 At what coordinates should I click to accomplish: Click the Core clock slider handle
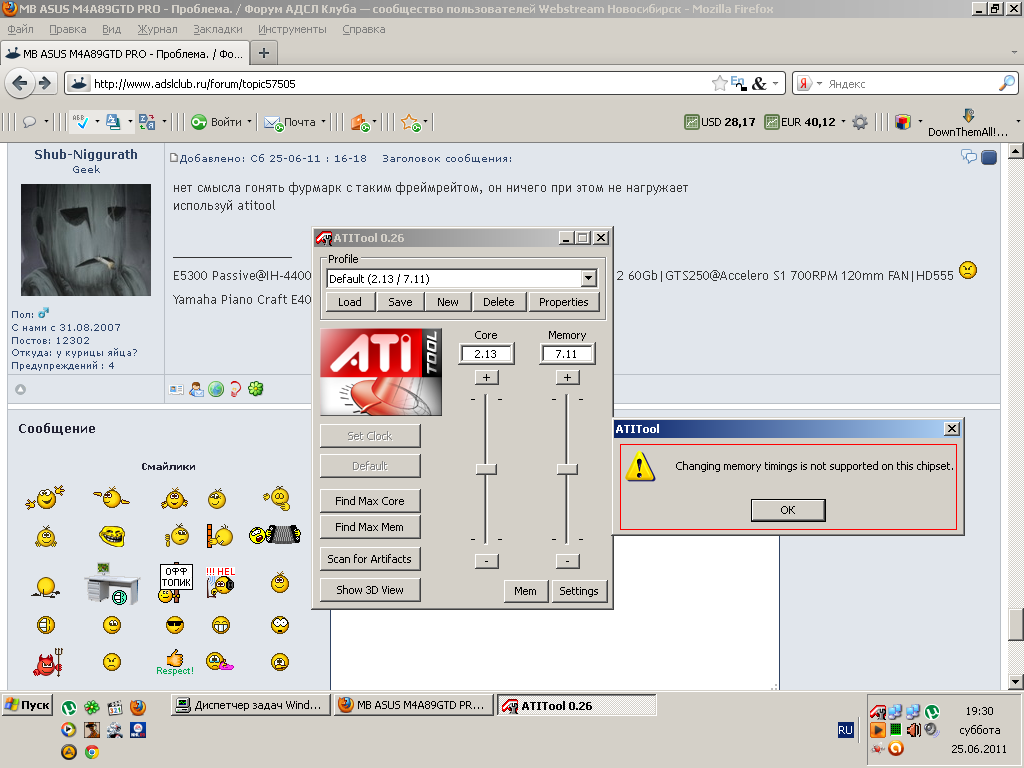pyautogui.click(x=486, y=469)
